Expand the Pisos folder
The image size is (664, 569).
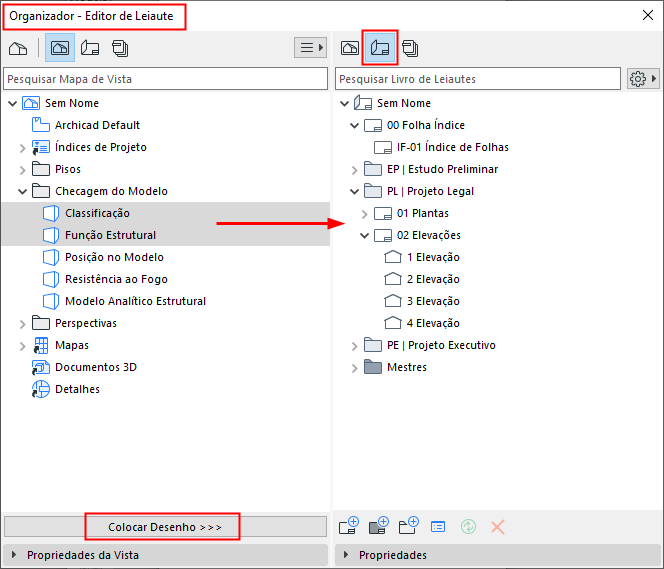(22, 170)
